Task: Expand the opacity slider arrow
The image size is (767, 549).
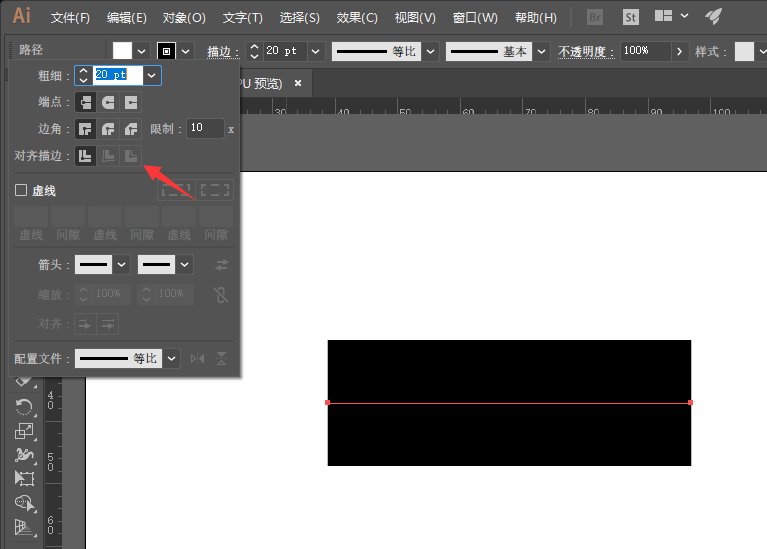Action: click(x=679, y=51)
